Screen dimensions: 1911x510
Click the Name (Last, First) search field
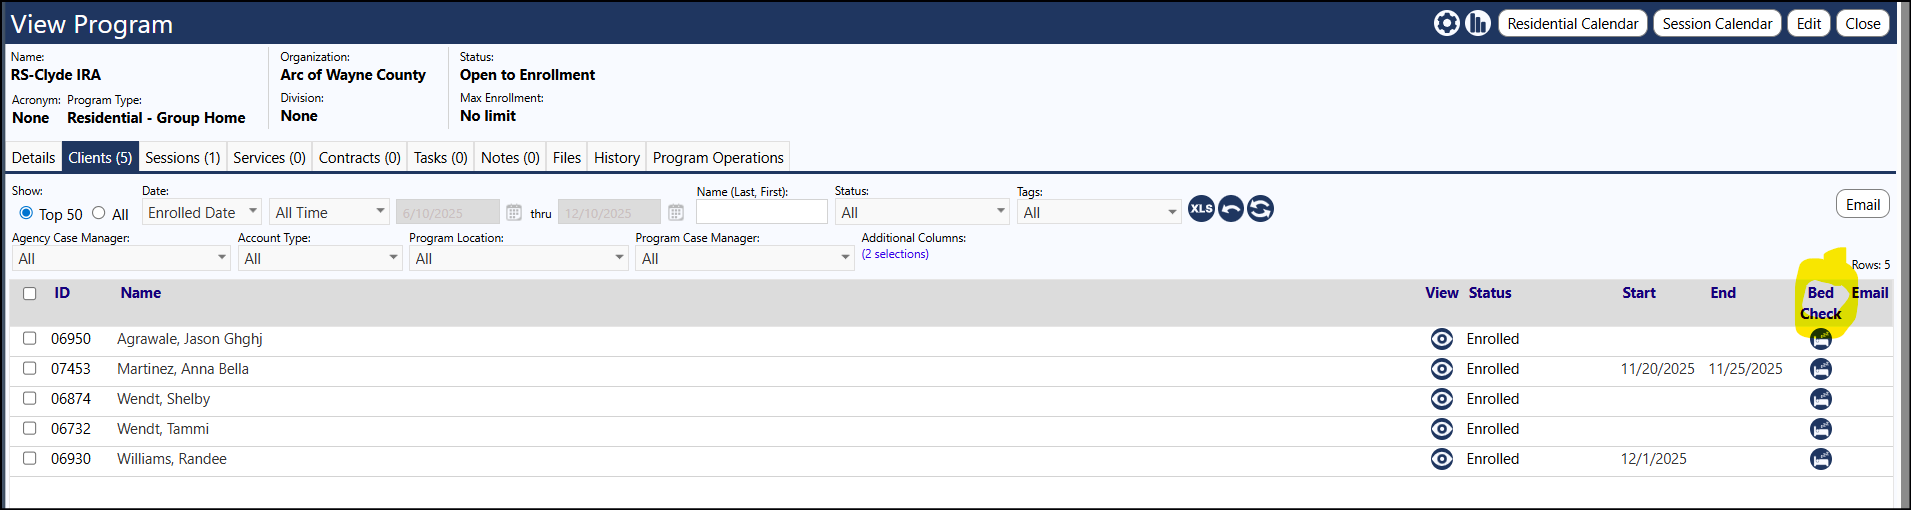[762, 212]
